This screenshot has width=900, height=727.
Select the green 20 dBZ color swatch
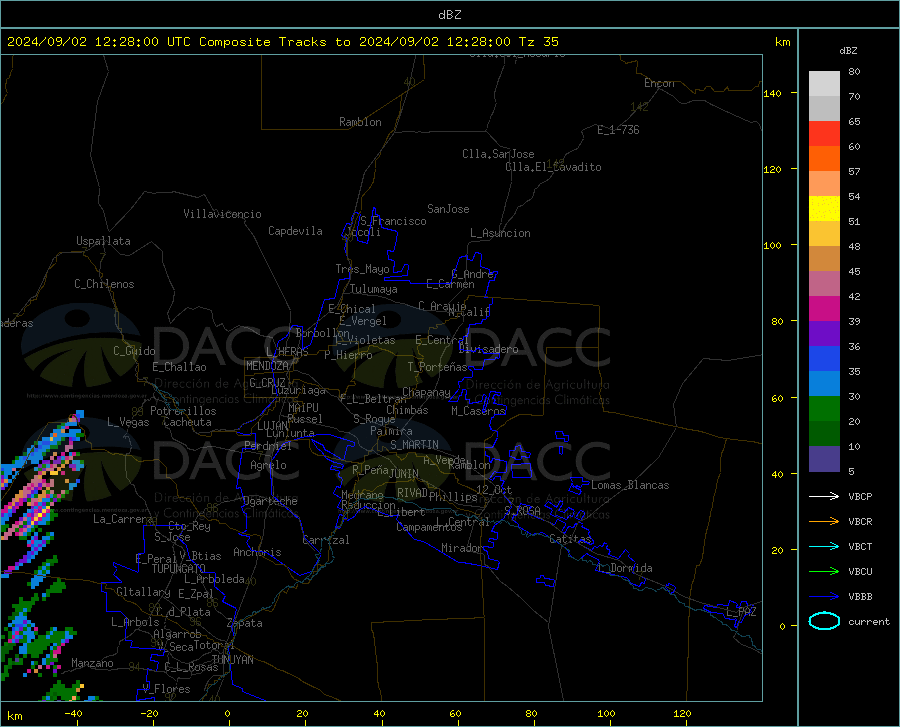(x=824, y=409)
